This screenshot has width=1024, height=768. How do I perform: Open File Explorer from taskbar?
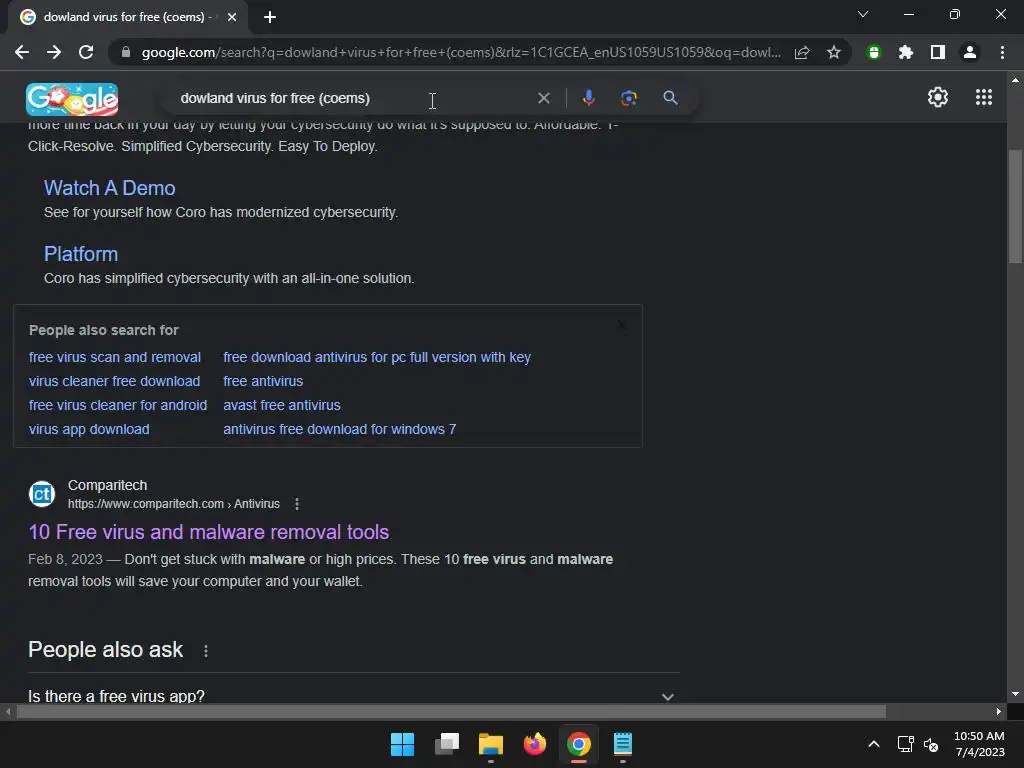point(490,744)
